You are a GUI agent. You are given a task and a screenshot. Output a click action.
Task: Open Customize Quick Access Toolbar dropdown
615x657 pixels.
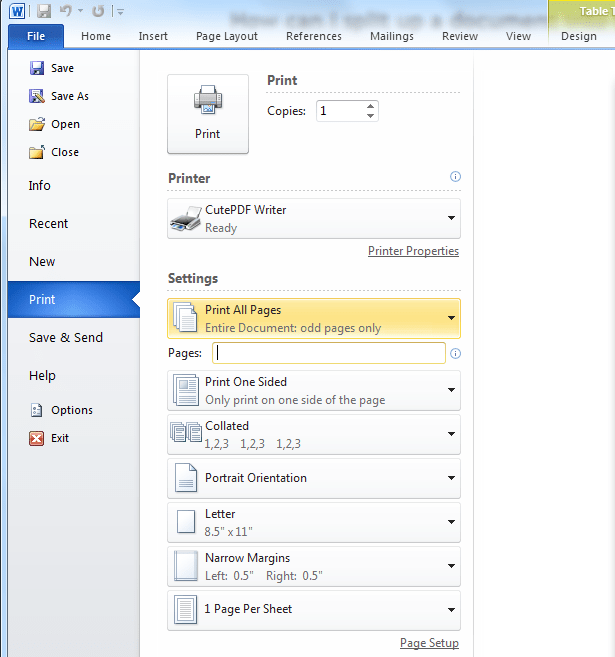(120, 12)
